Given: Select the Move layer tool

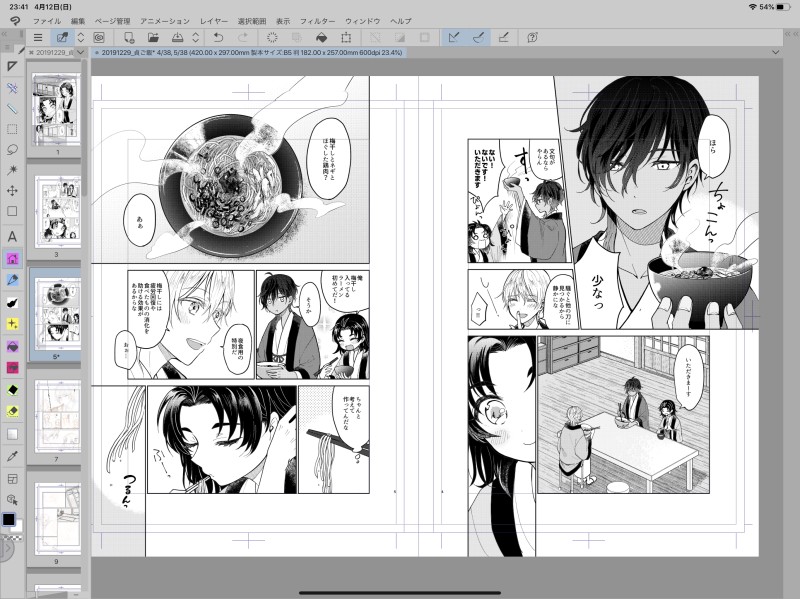Looking at the screenshot, I should (x=12, y=190).
